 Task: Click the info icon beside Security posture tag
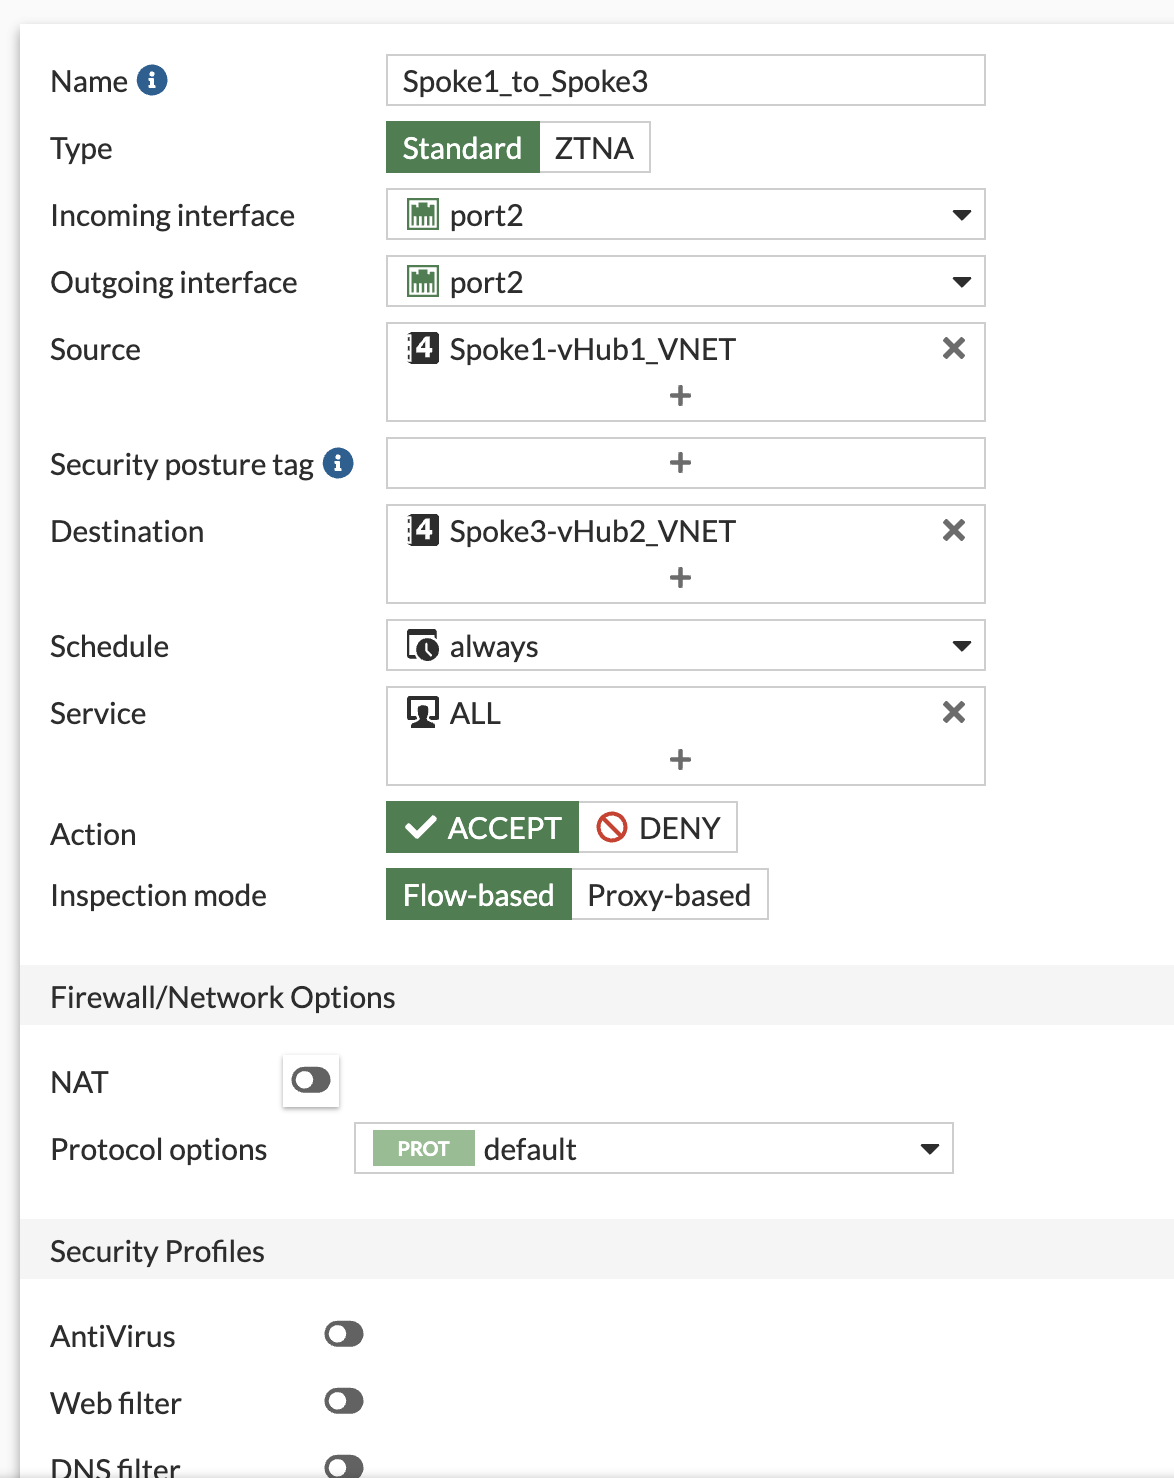[x=339, y=463]
